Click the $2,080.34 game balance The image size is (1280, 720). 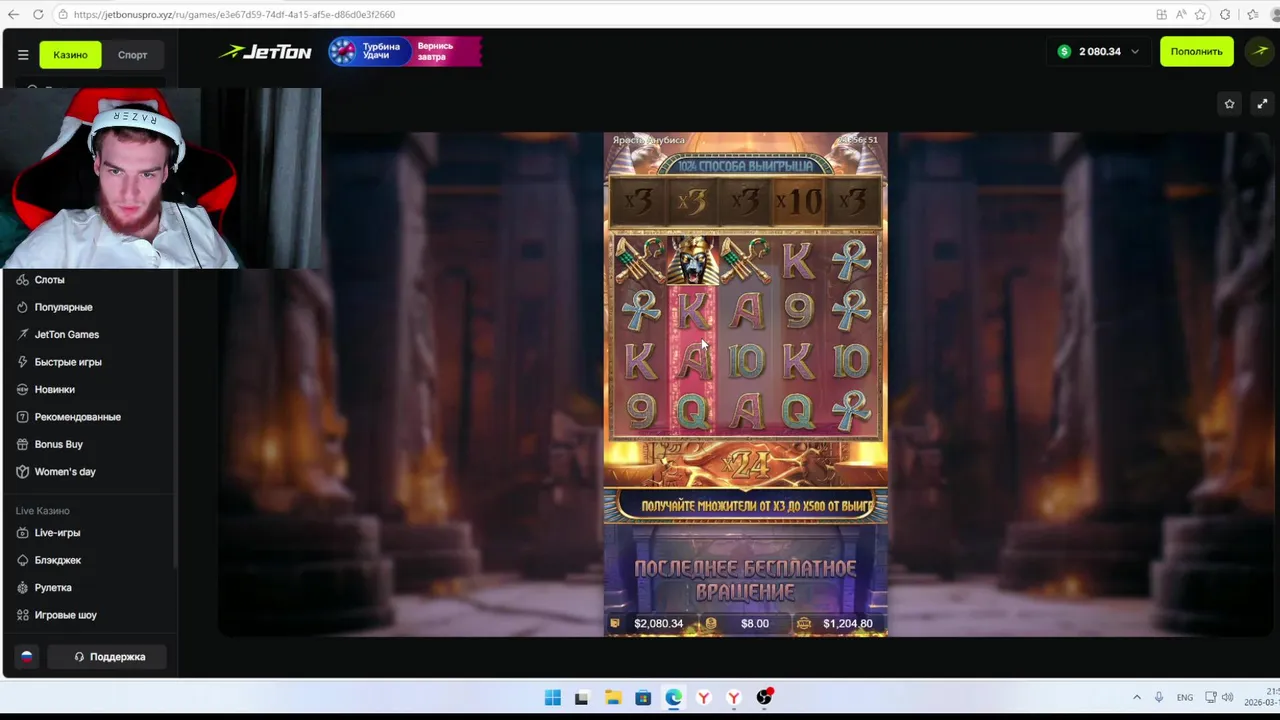click(658, 623)
